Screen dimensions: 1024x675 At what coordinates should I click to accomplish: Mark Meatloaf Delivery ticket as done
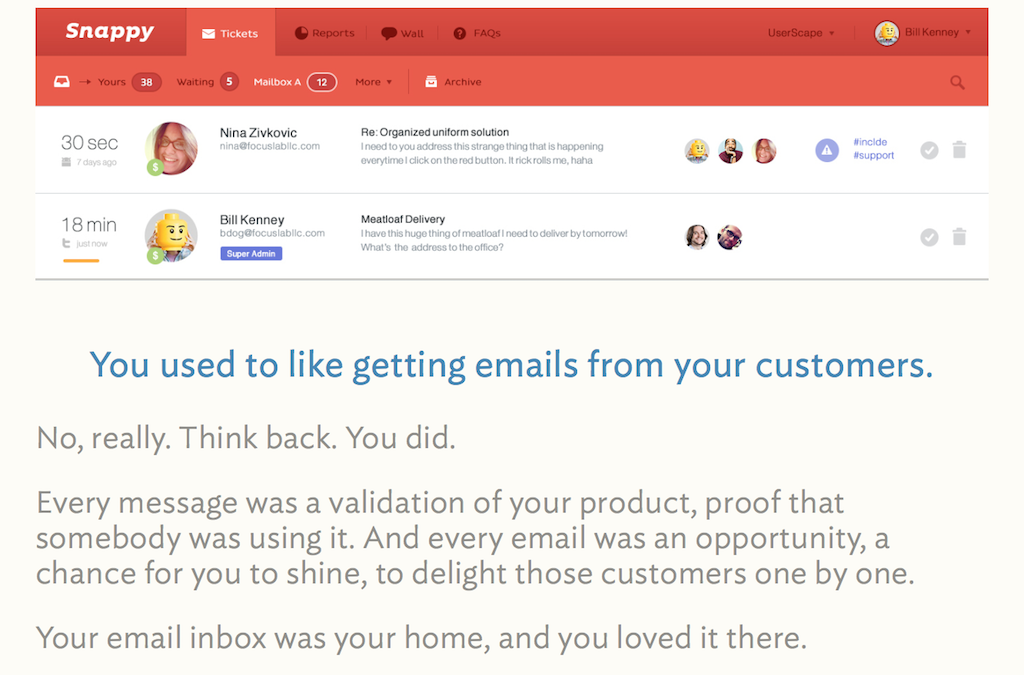click(929, 237)
